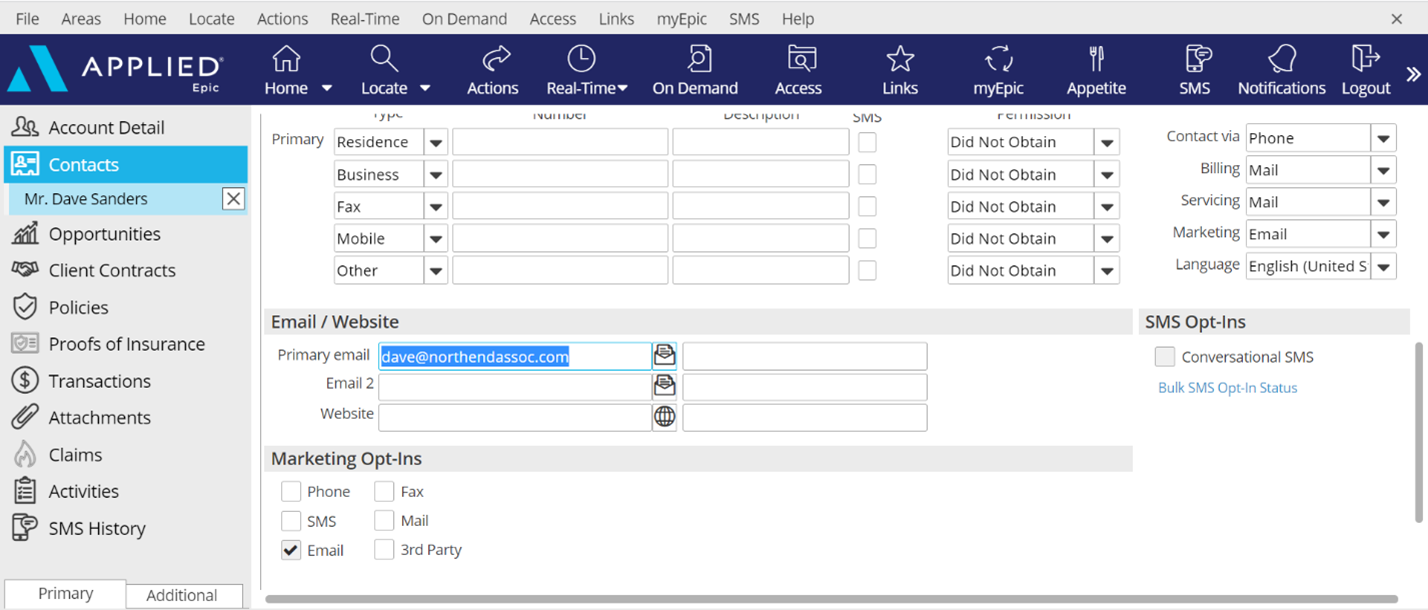Open the File menu
The height and width of the screenshot is (610, 1428).
coord(27,18)
